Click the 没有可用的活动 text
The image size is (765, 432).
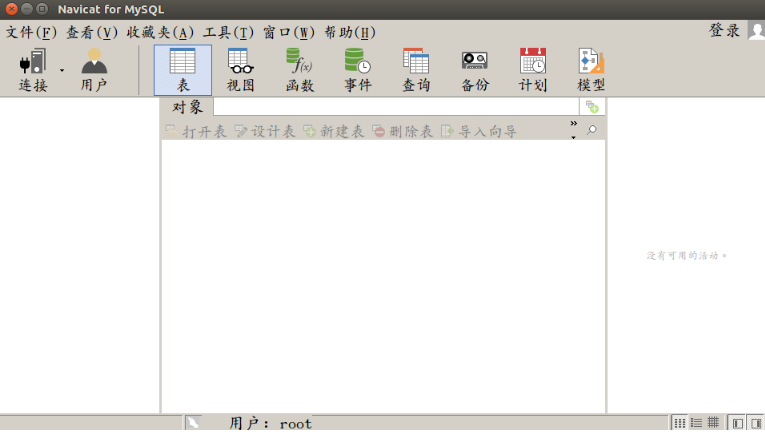click(x=686, y=255)
